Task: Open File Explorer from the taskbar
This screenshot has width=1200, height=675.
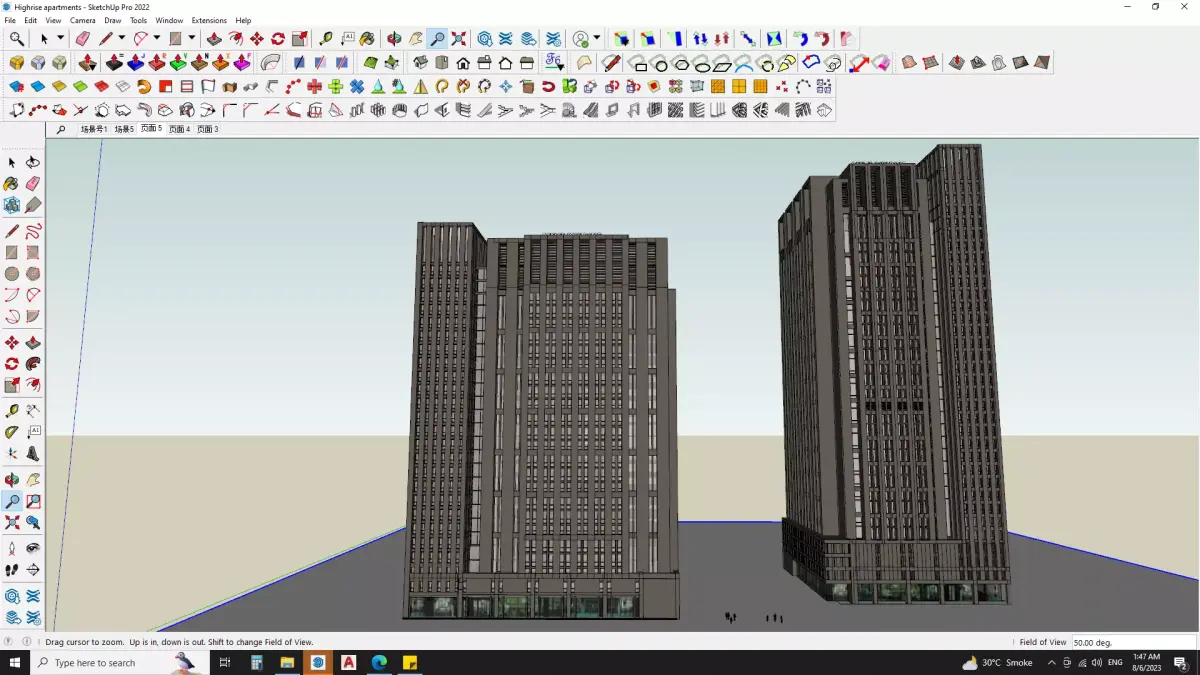Action: point(287,662)
